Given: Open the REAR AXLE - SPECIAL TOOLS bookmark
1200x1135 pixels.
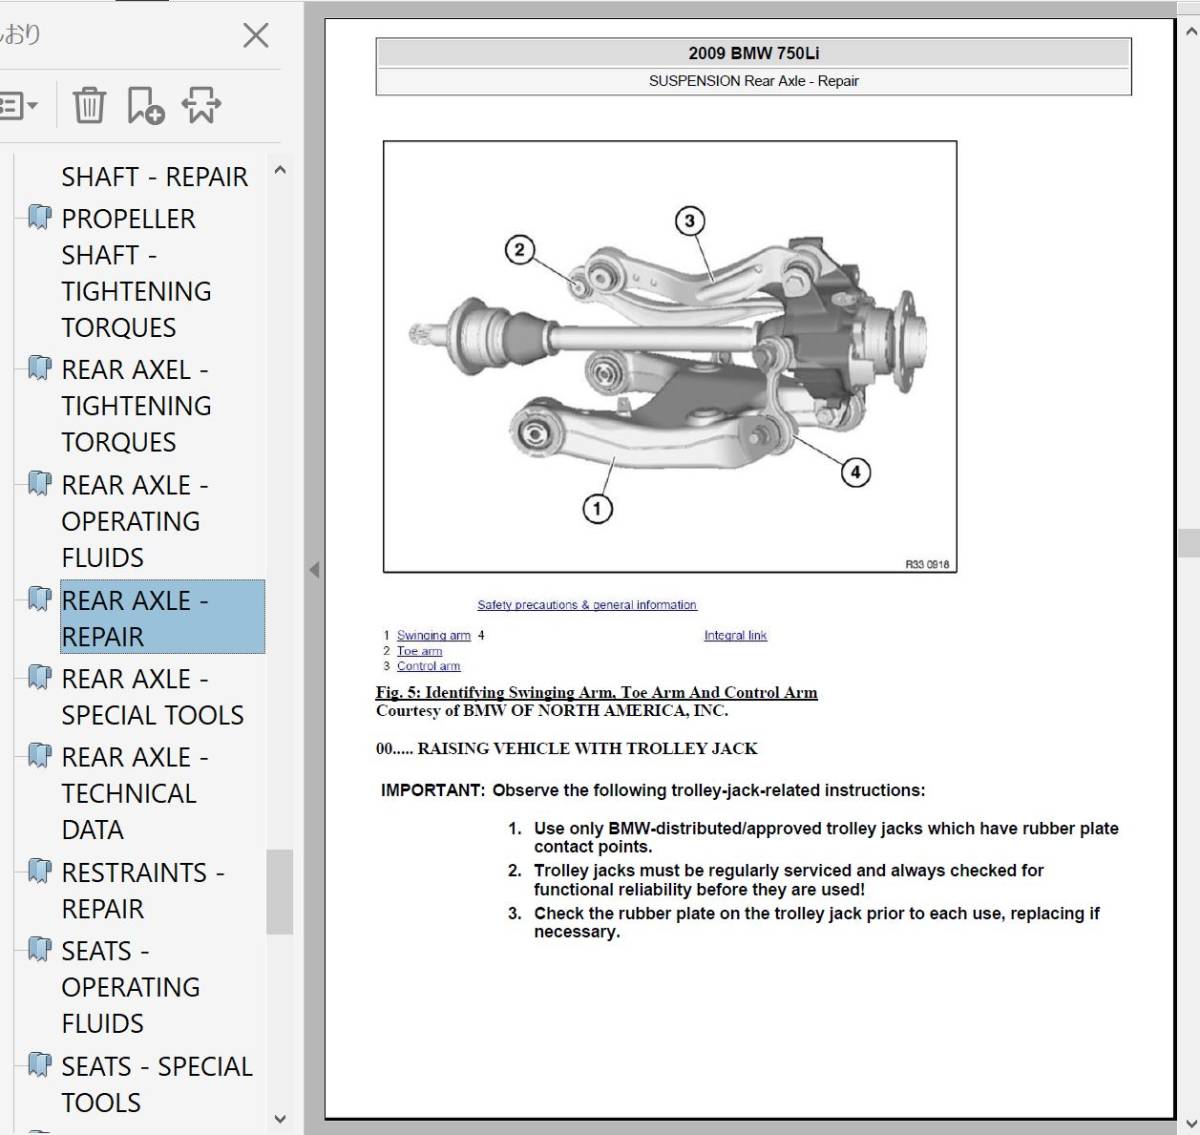Looking at the screenshot, I should [x=152, y=697].
